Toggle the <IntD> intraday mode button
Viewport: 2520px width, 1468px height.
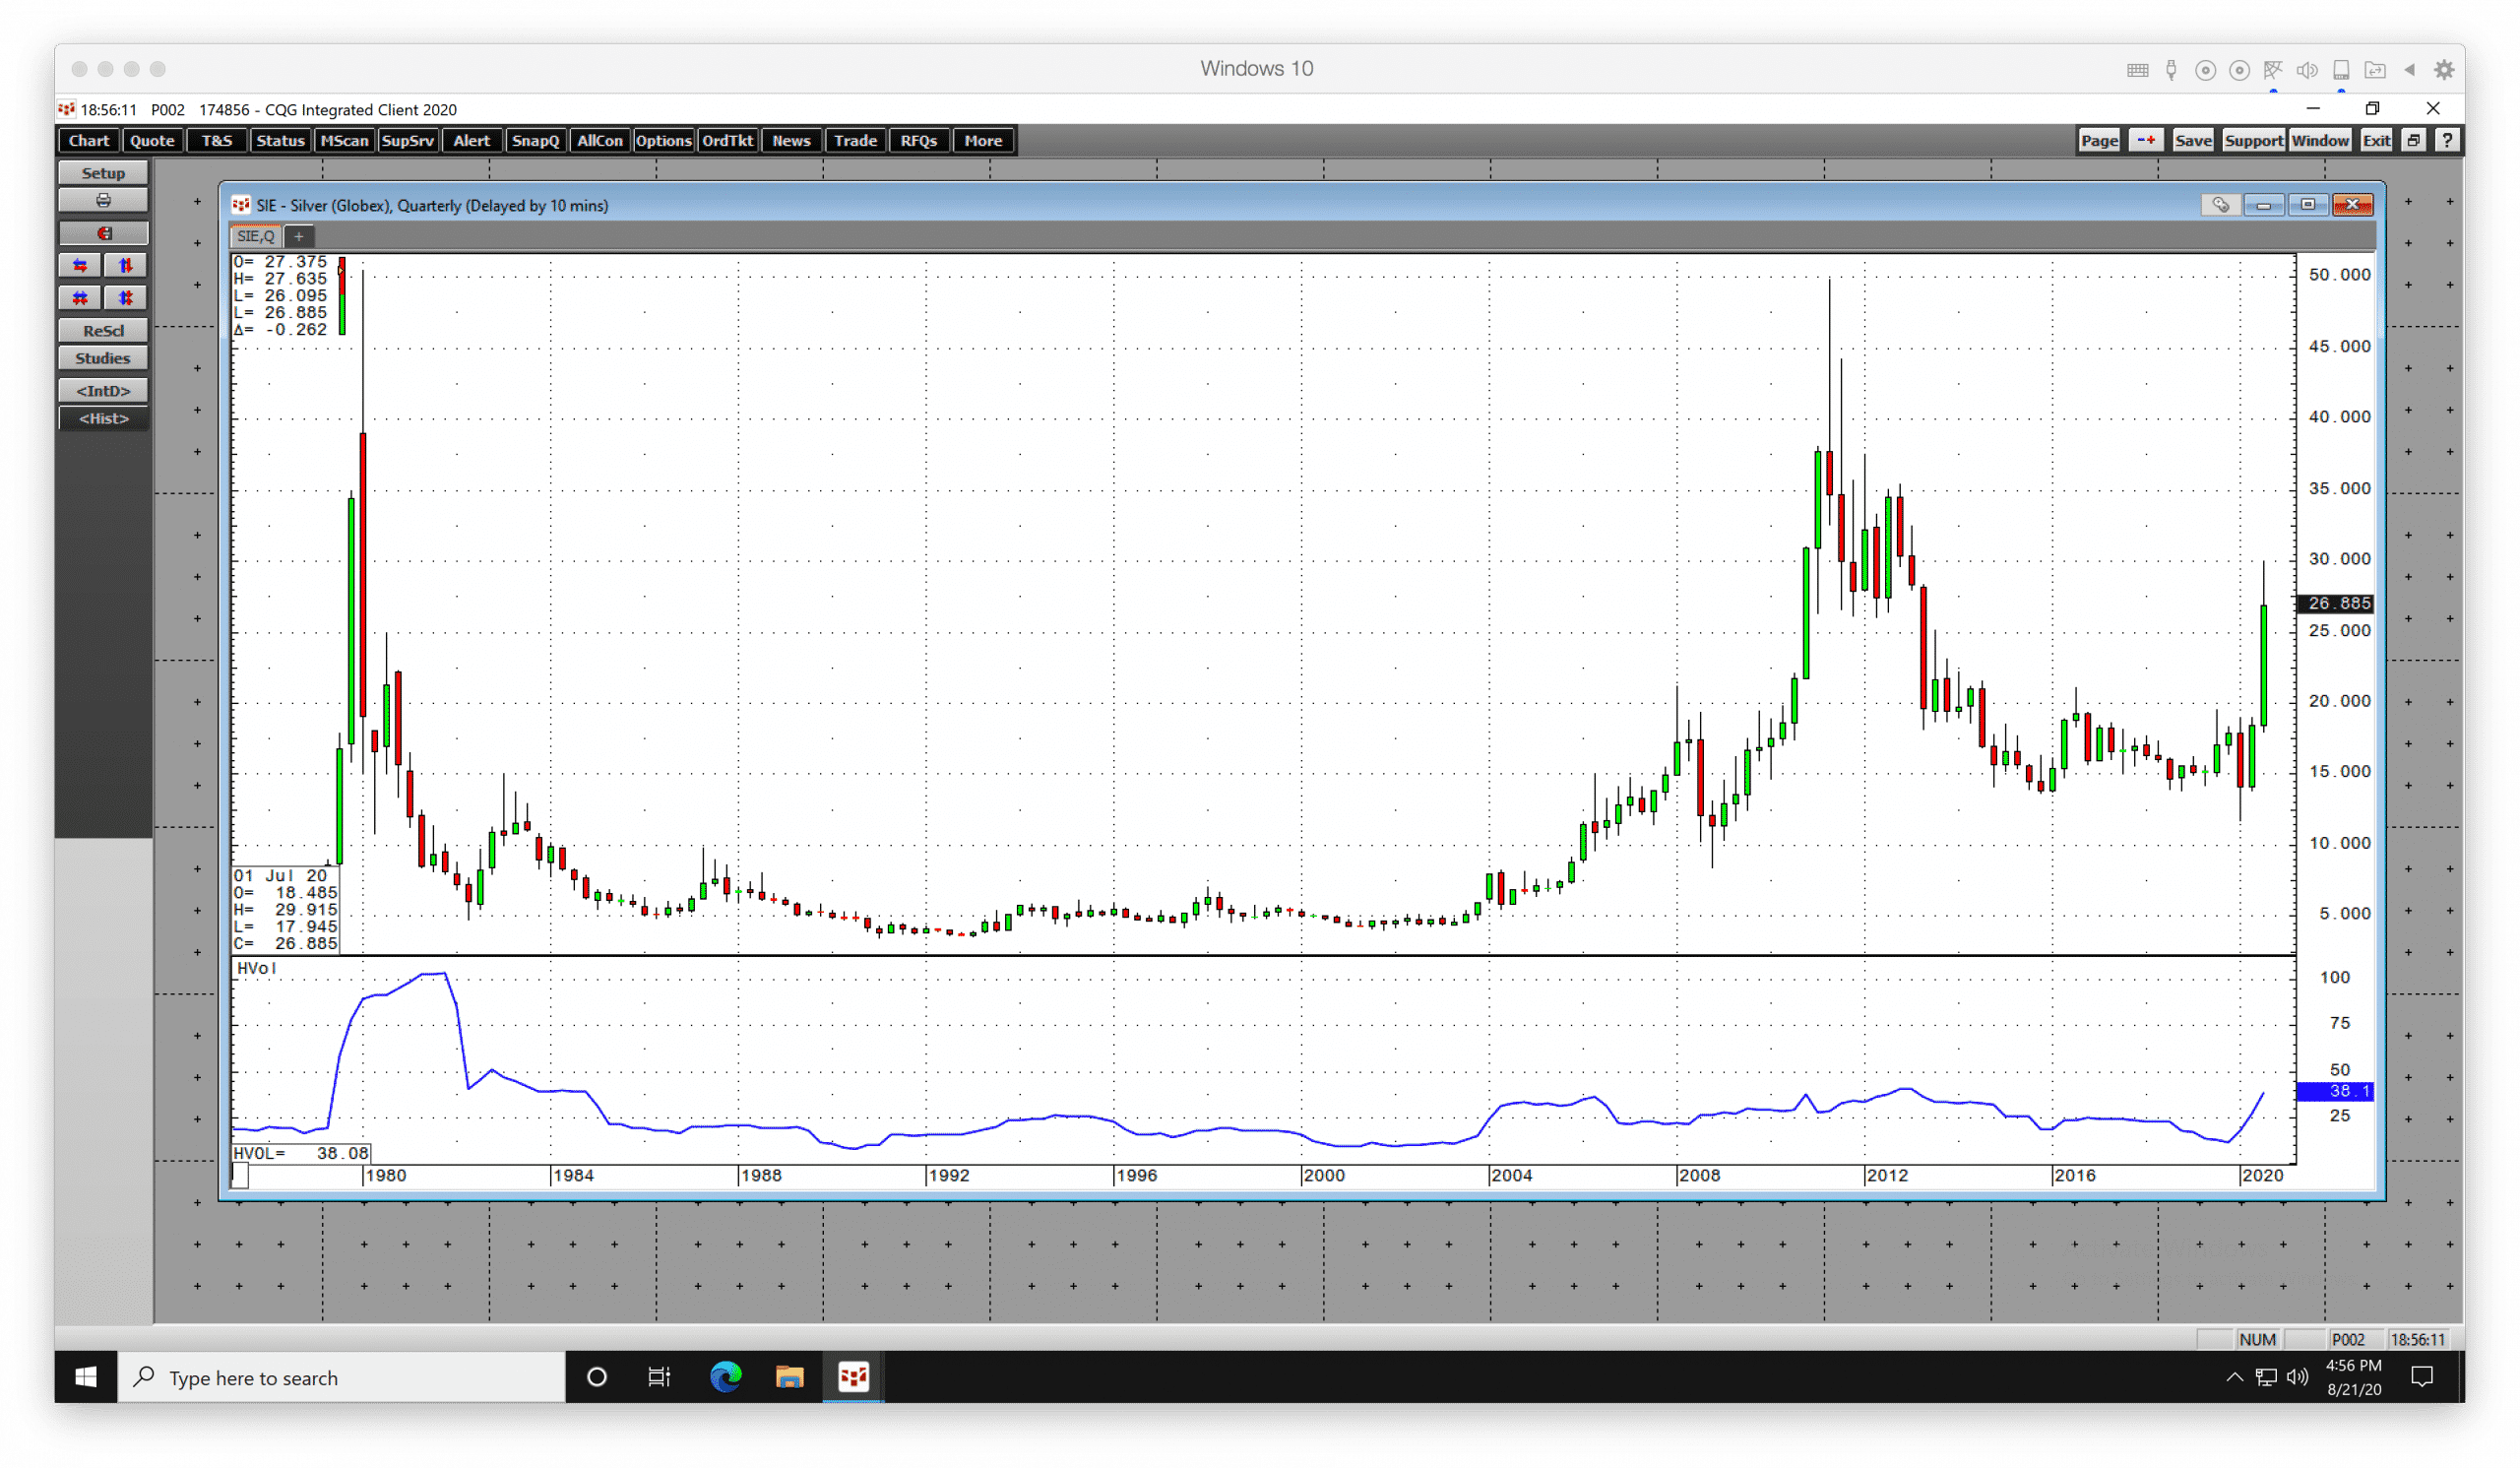pos(103,391)
